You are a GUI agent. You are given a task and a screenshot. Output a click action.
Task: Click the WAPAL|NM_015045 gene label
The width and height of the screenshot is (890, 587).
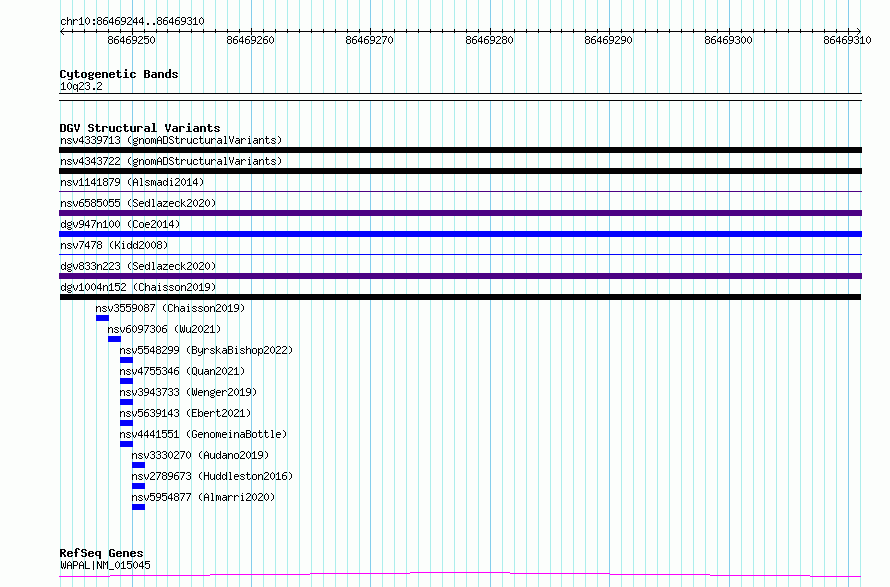tap(105, 565)
